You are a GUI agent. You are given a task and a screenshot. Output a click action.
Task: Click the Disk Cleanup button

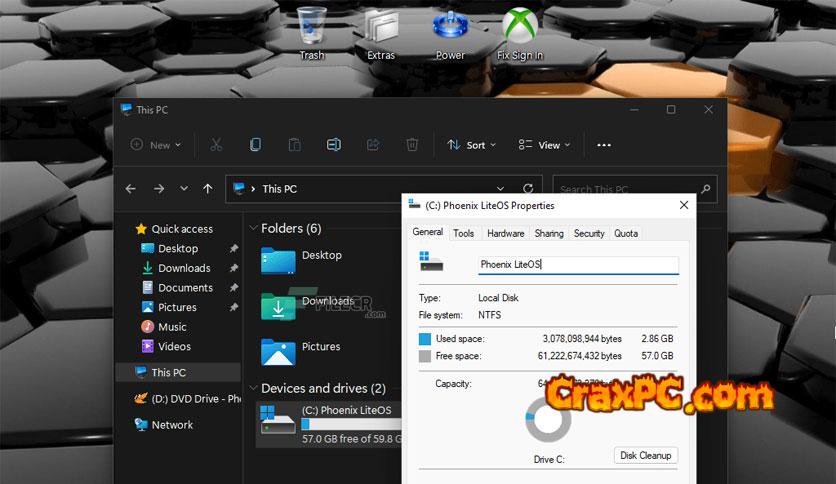645,455
